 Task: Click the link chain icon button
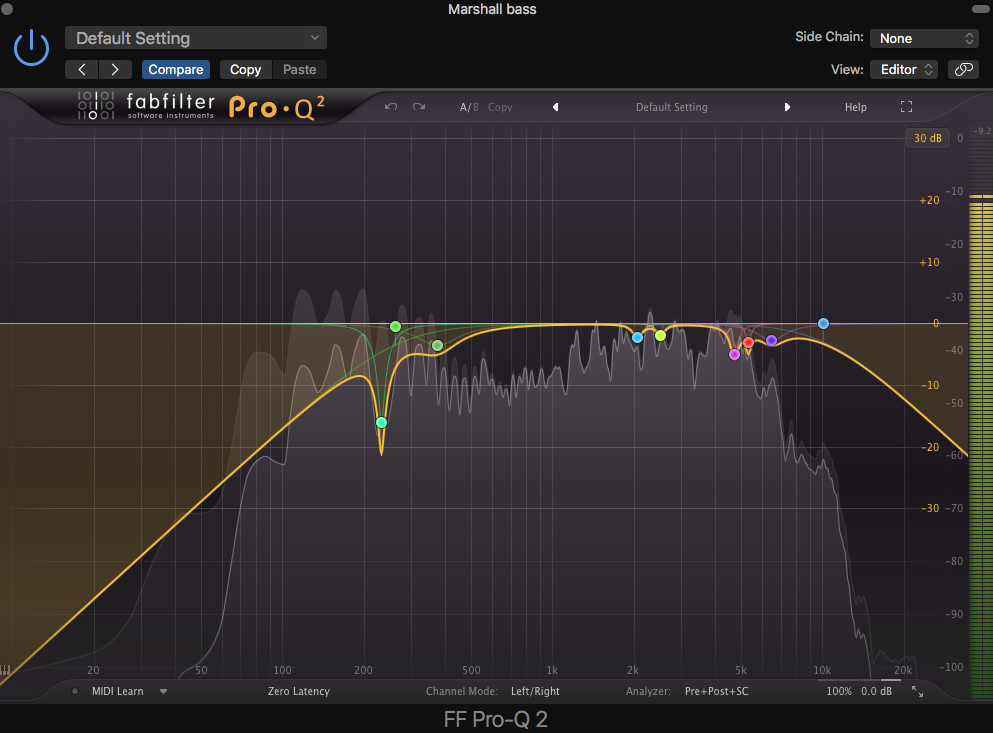tap(963, 69)
